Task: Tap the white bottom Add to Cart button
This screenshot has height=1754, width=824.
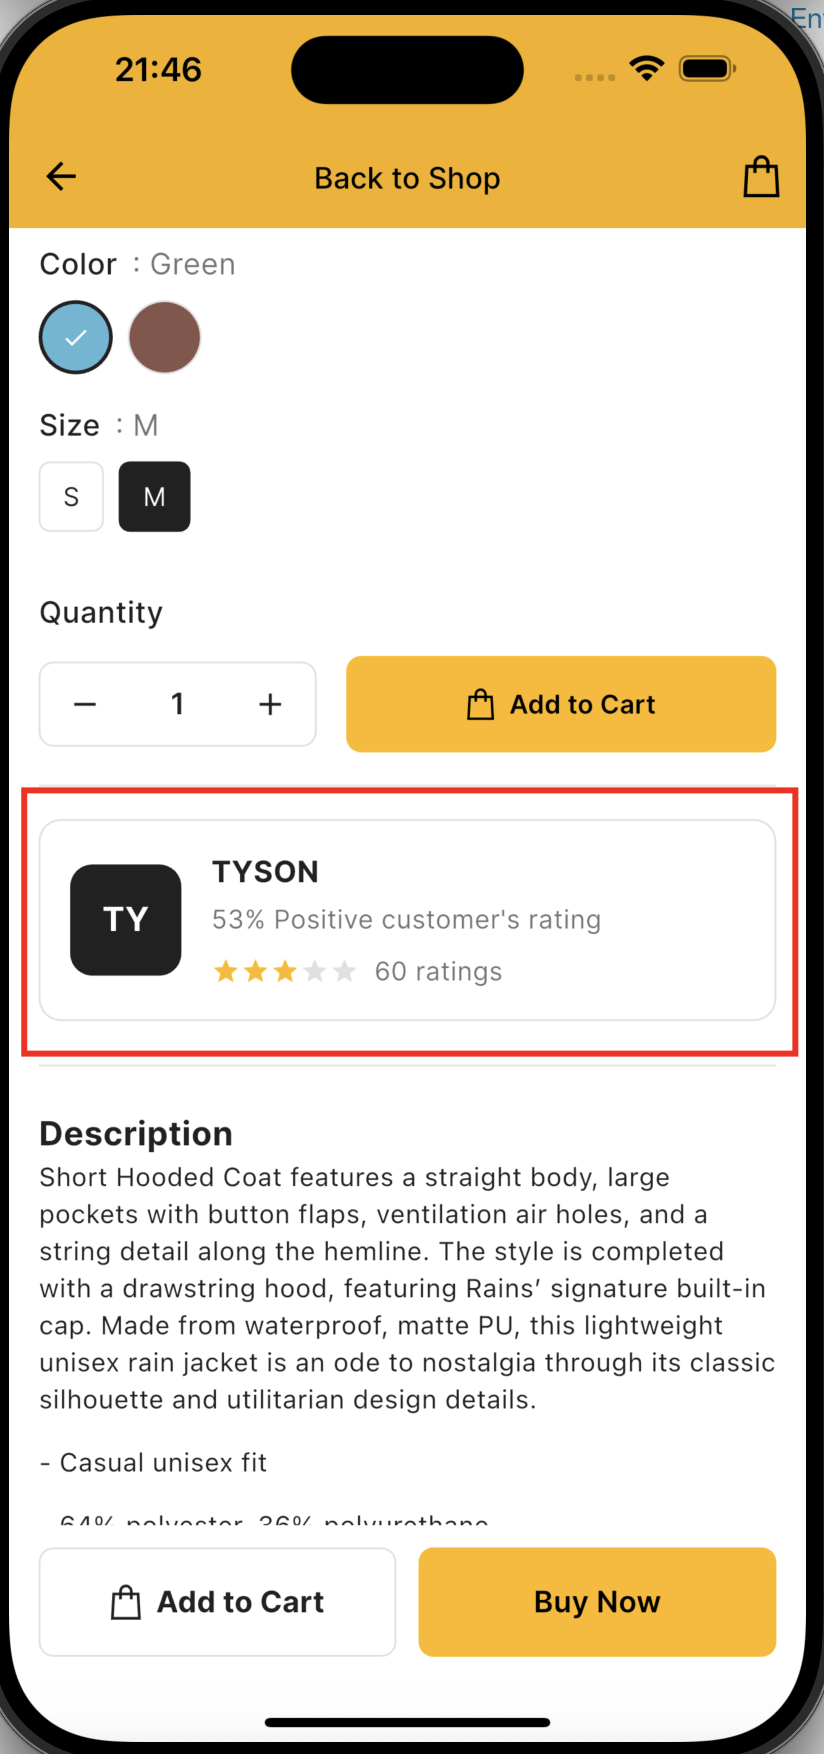Action: click(x=217, y=1602)
